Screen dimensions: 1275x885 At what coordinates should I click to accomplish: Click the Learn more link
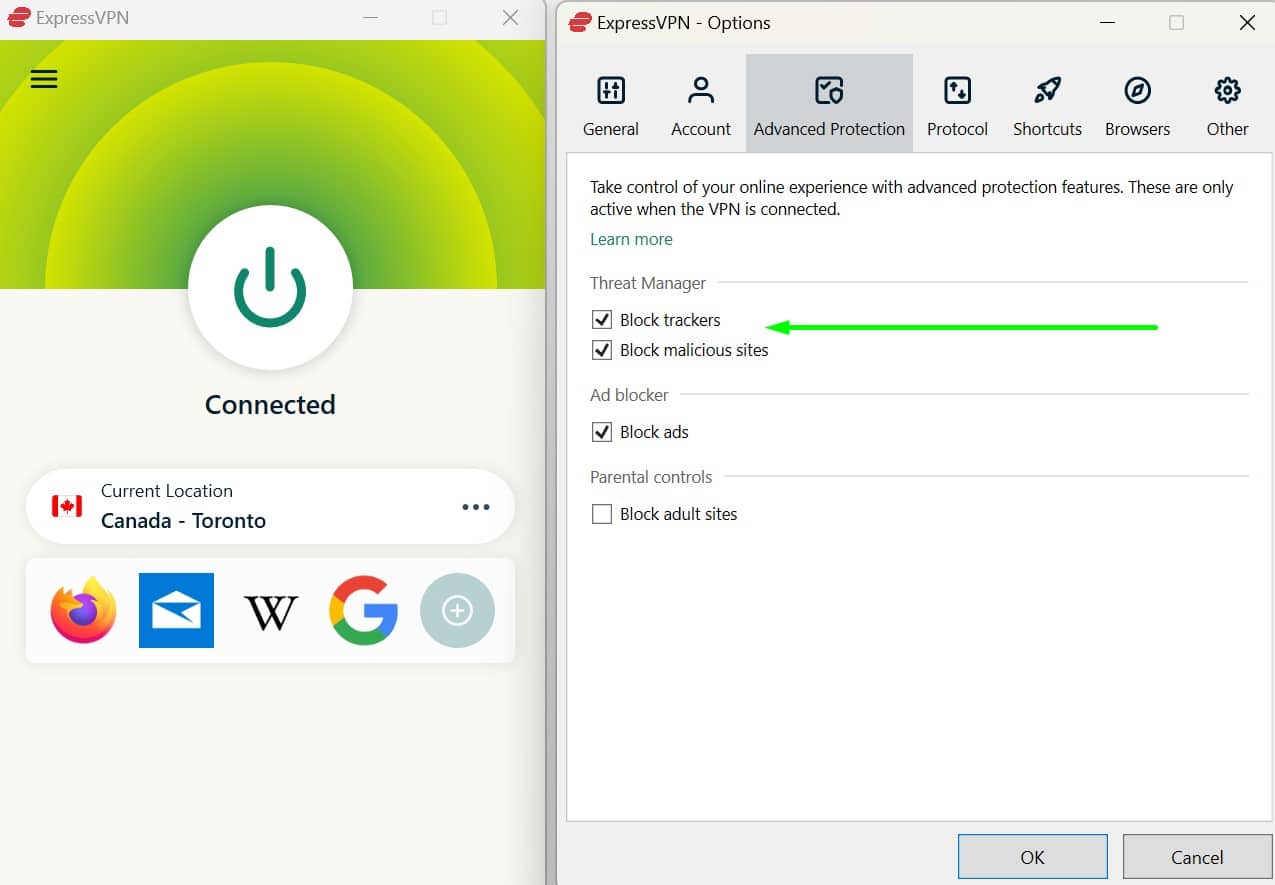[x=631, y=239]
